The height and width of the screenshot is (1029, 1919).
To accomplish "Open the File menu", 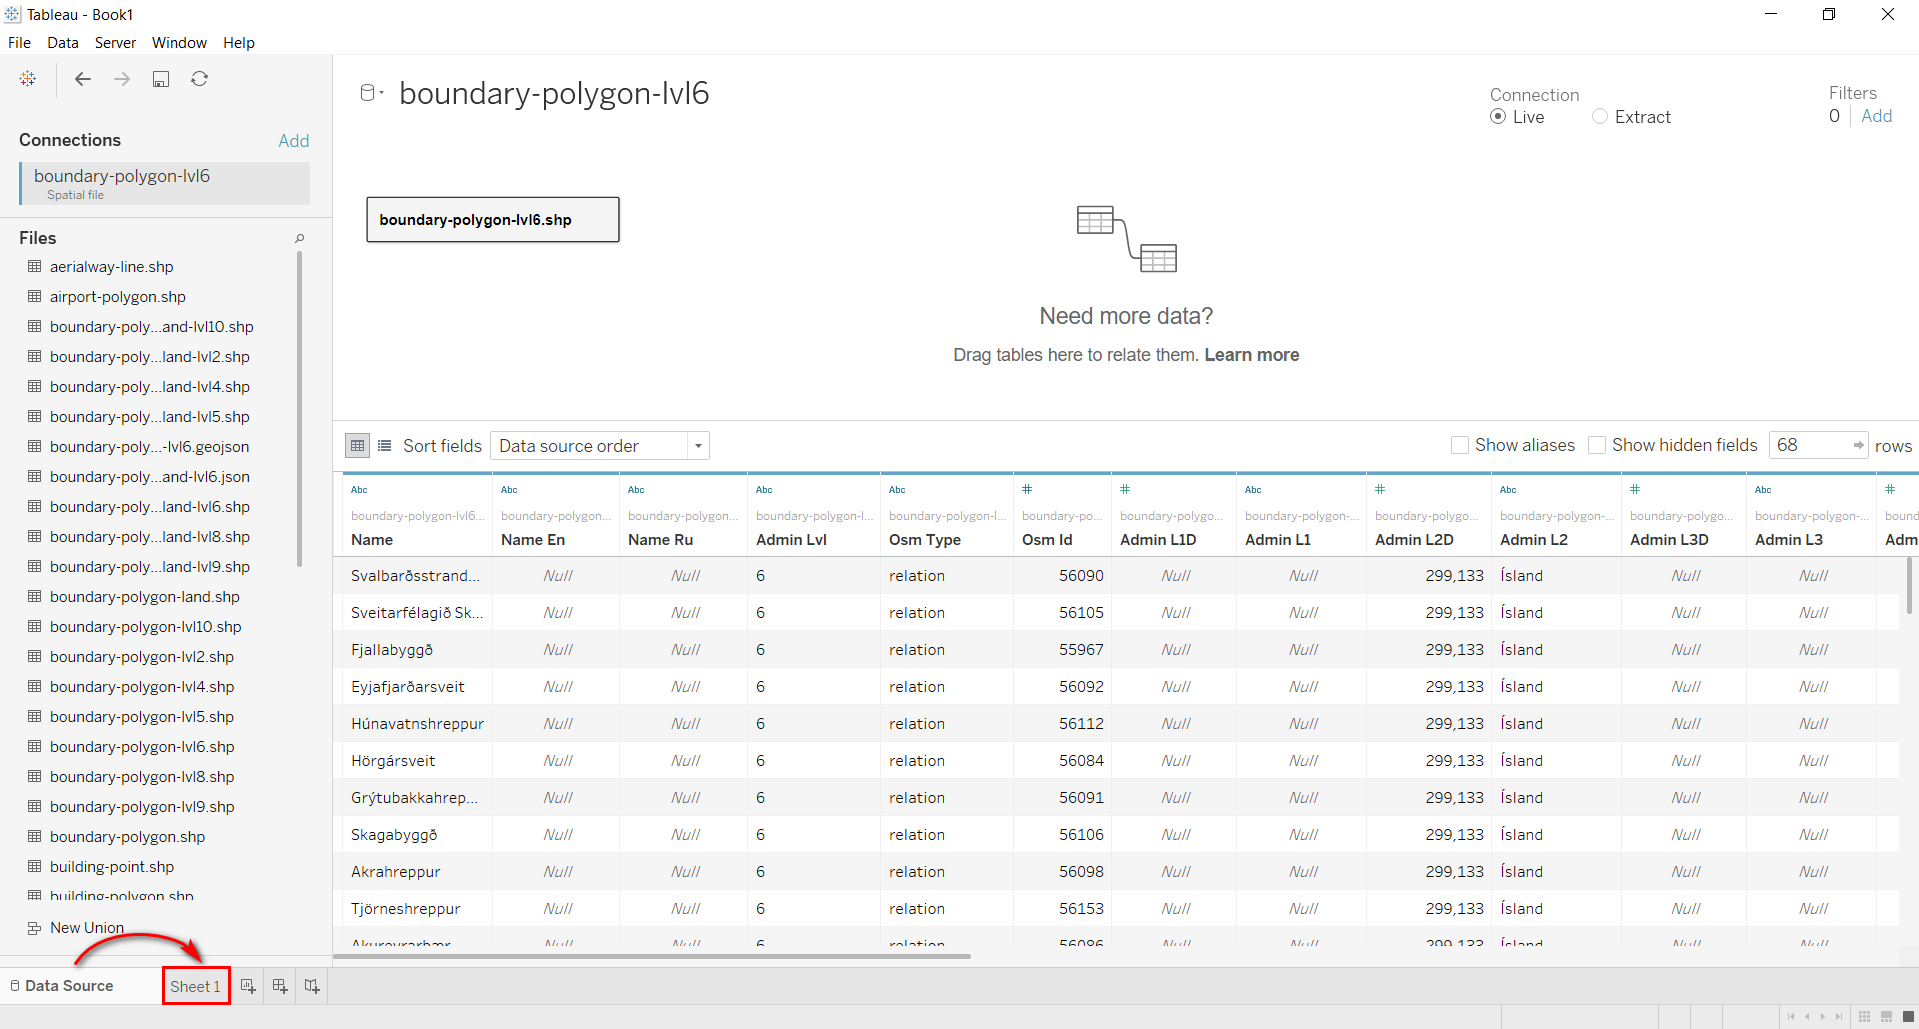I will [19, 43].
